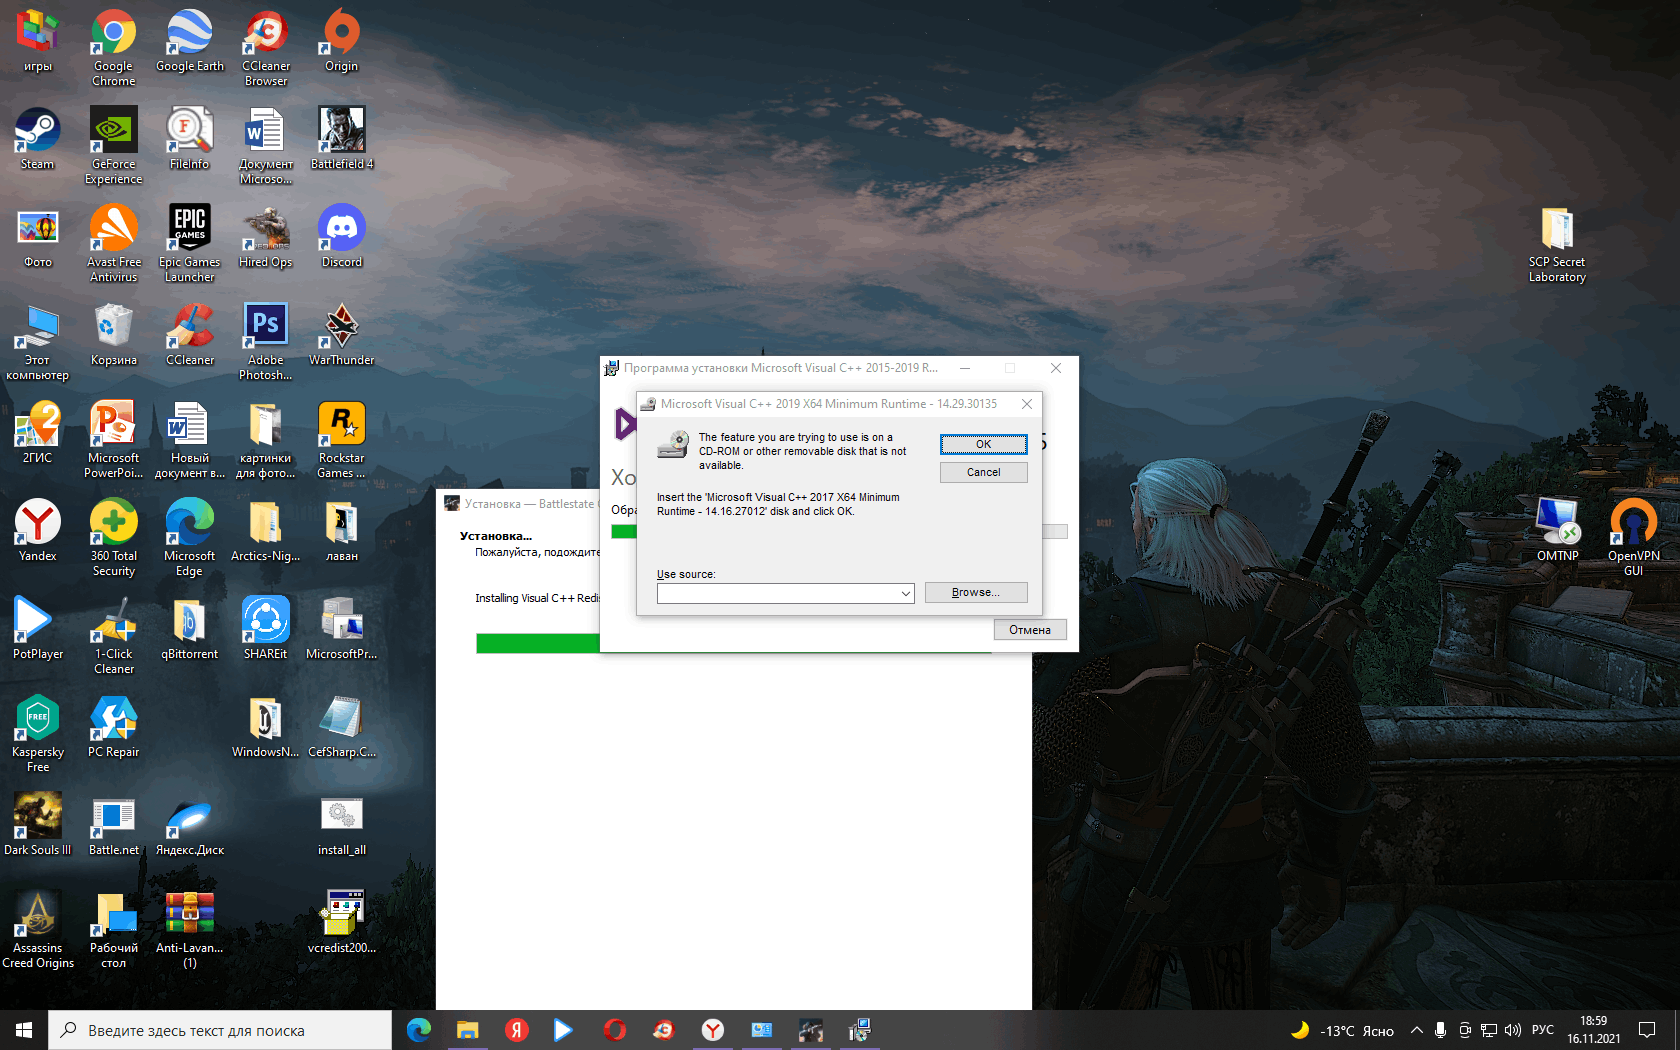Select the Microsoft PowerPoint shortcut

[x=114, y=439]
